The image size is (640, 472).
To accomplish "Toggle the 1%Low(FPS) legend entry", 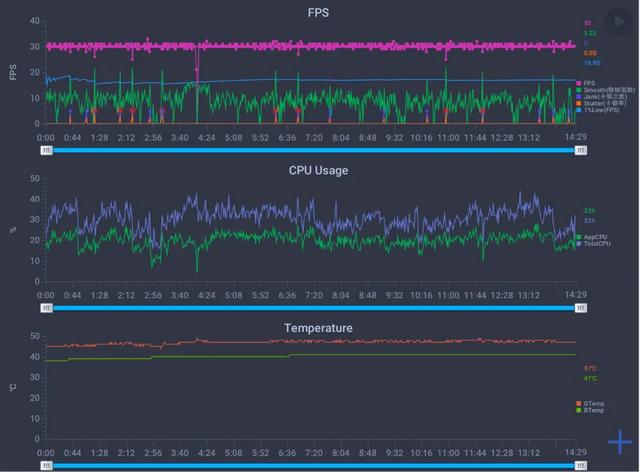I will pyautogui.click(x=598, y=110).
